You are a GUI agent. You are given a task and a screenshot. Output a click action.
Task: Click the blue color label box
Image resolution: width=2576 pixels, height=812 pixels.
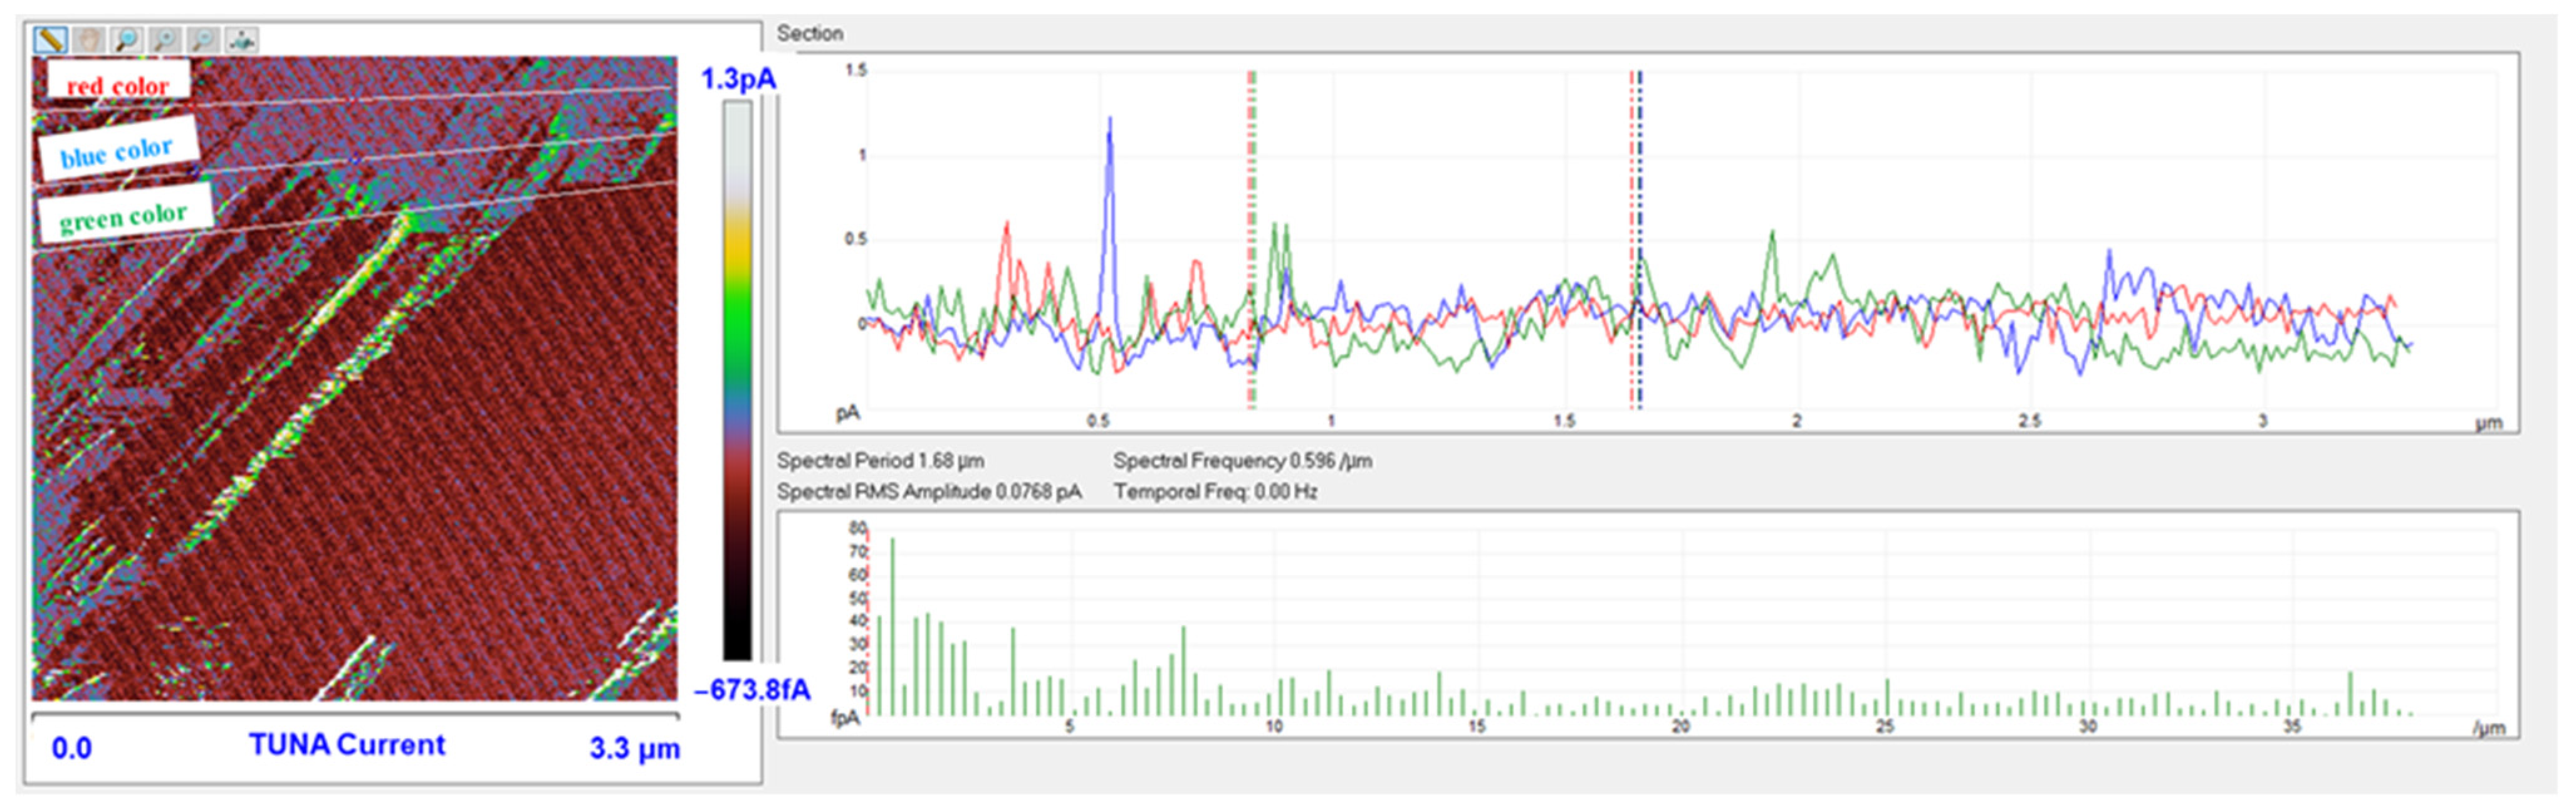117,150
